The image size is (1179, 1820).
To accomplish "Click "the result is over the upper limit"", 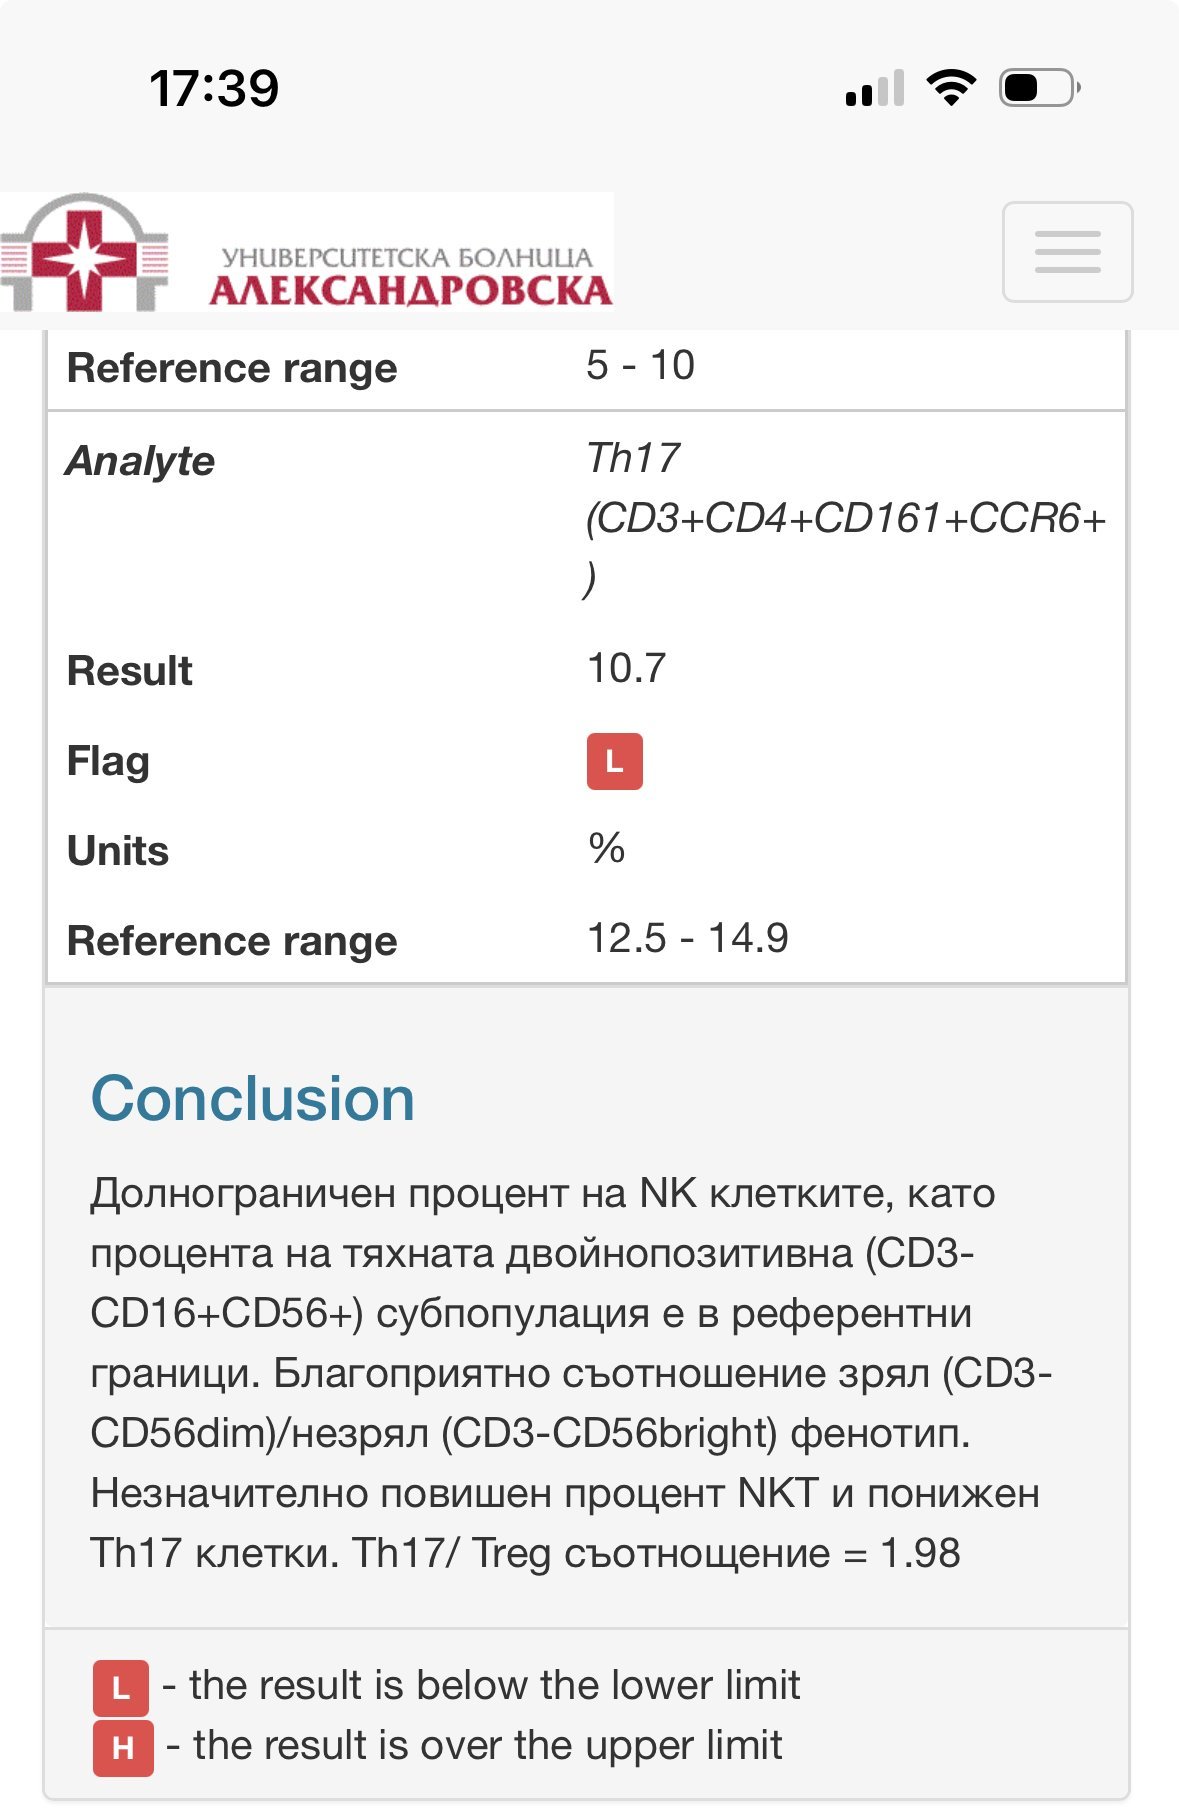I will click(x=488, y=1746).
